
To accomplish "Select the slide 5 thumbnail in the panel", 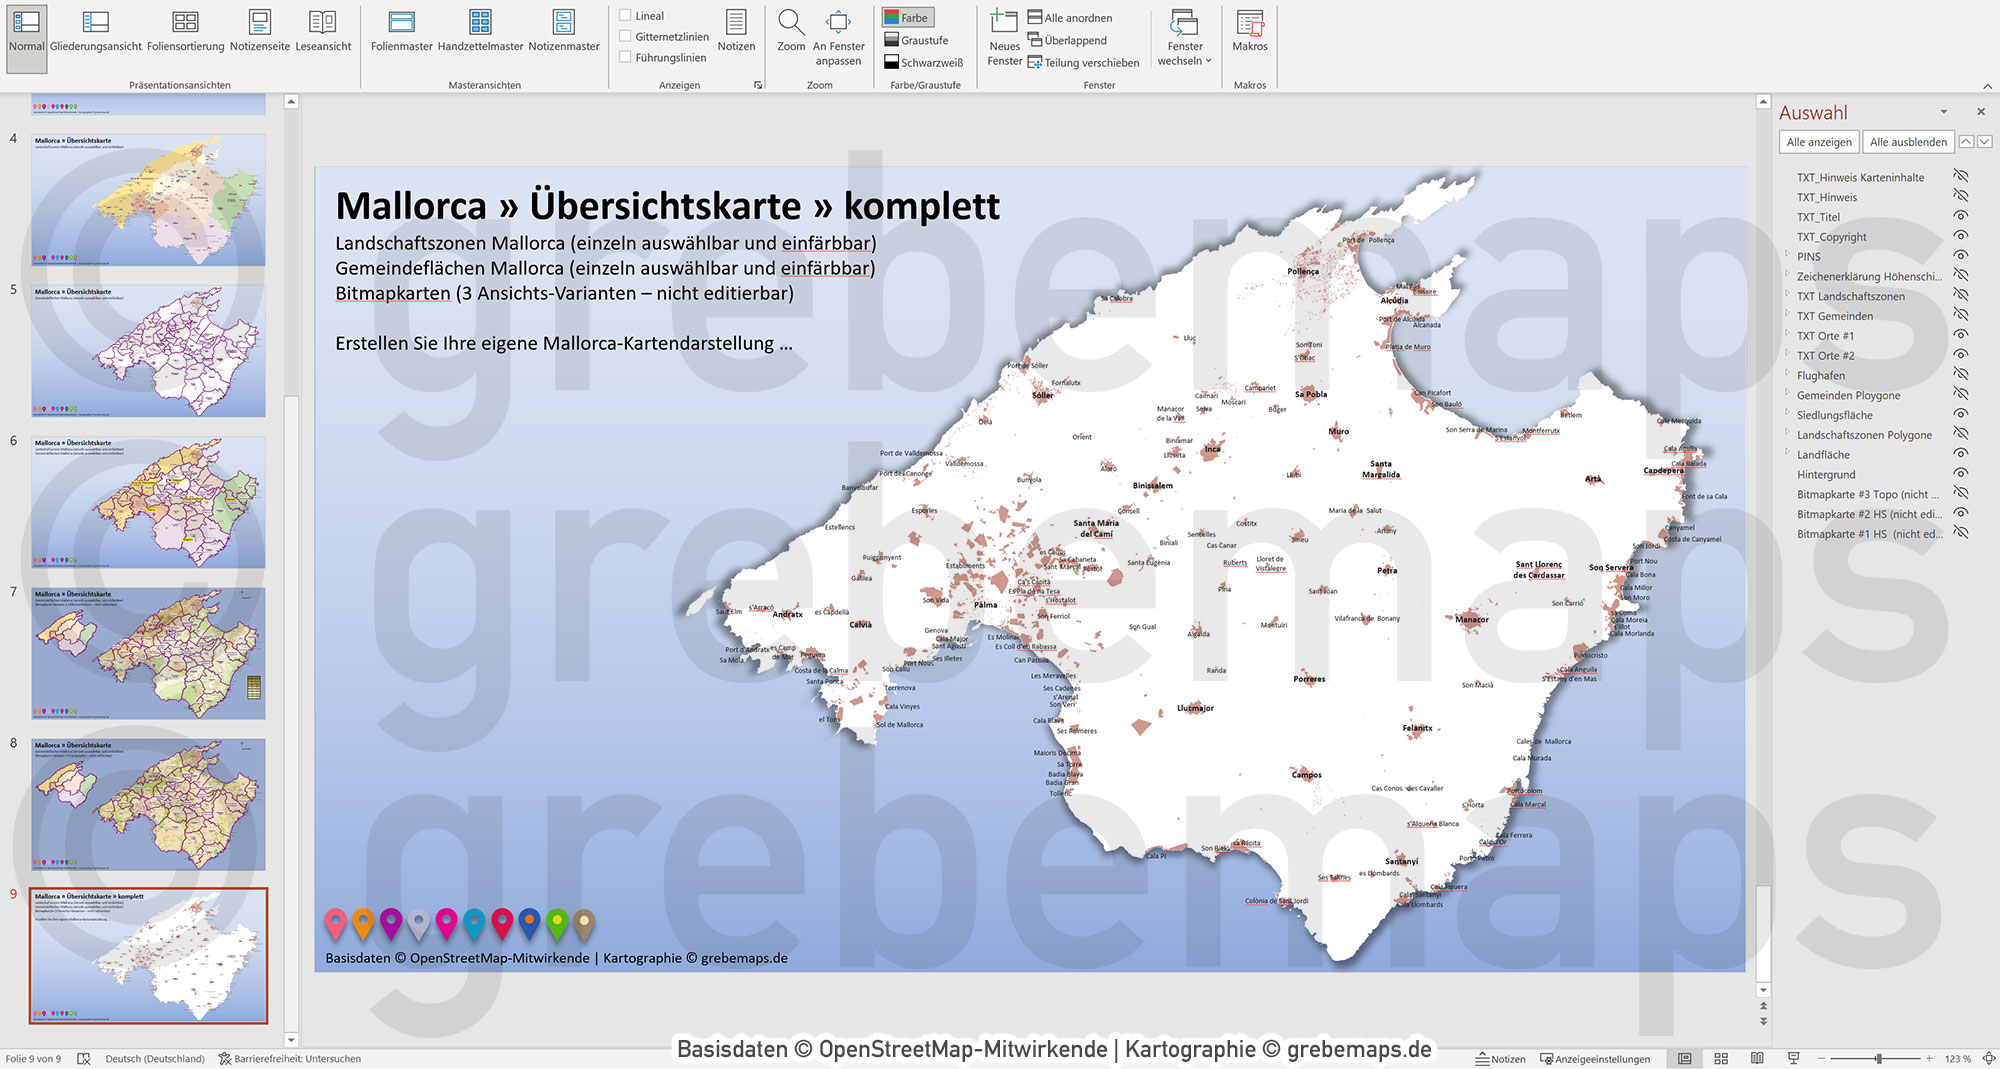I will (x=148, y=350).
